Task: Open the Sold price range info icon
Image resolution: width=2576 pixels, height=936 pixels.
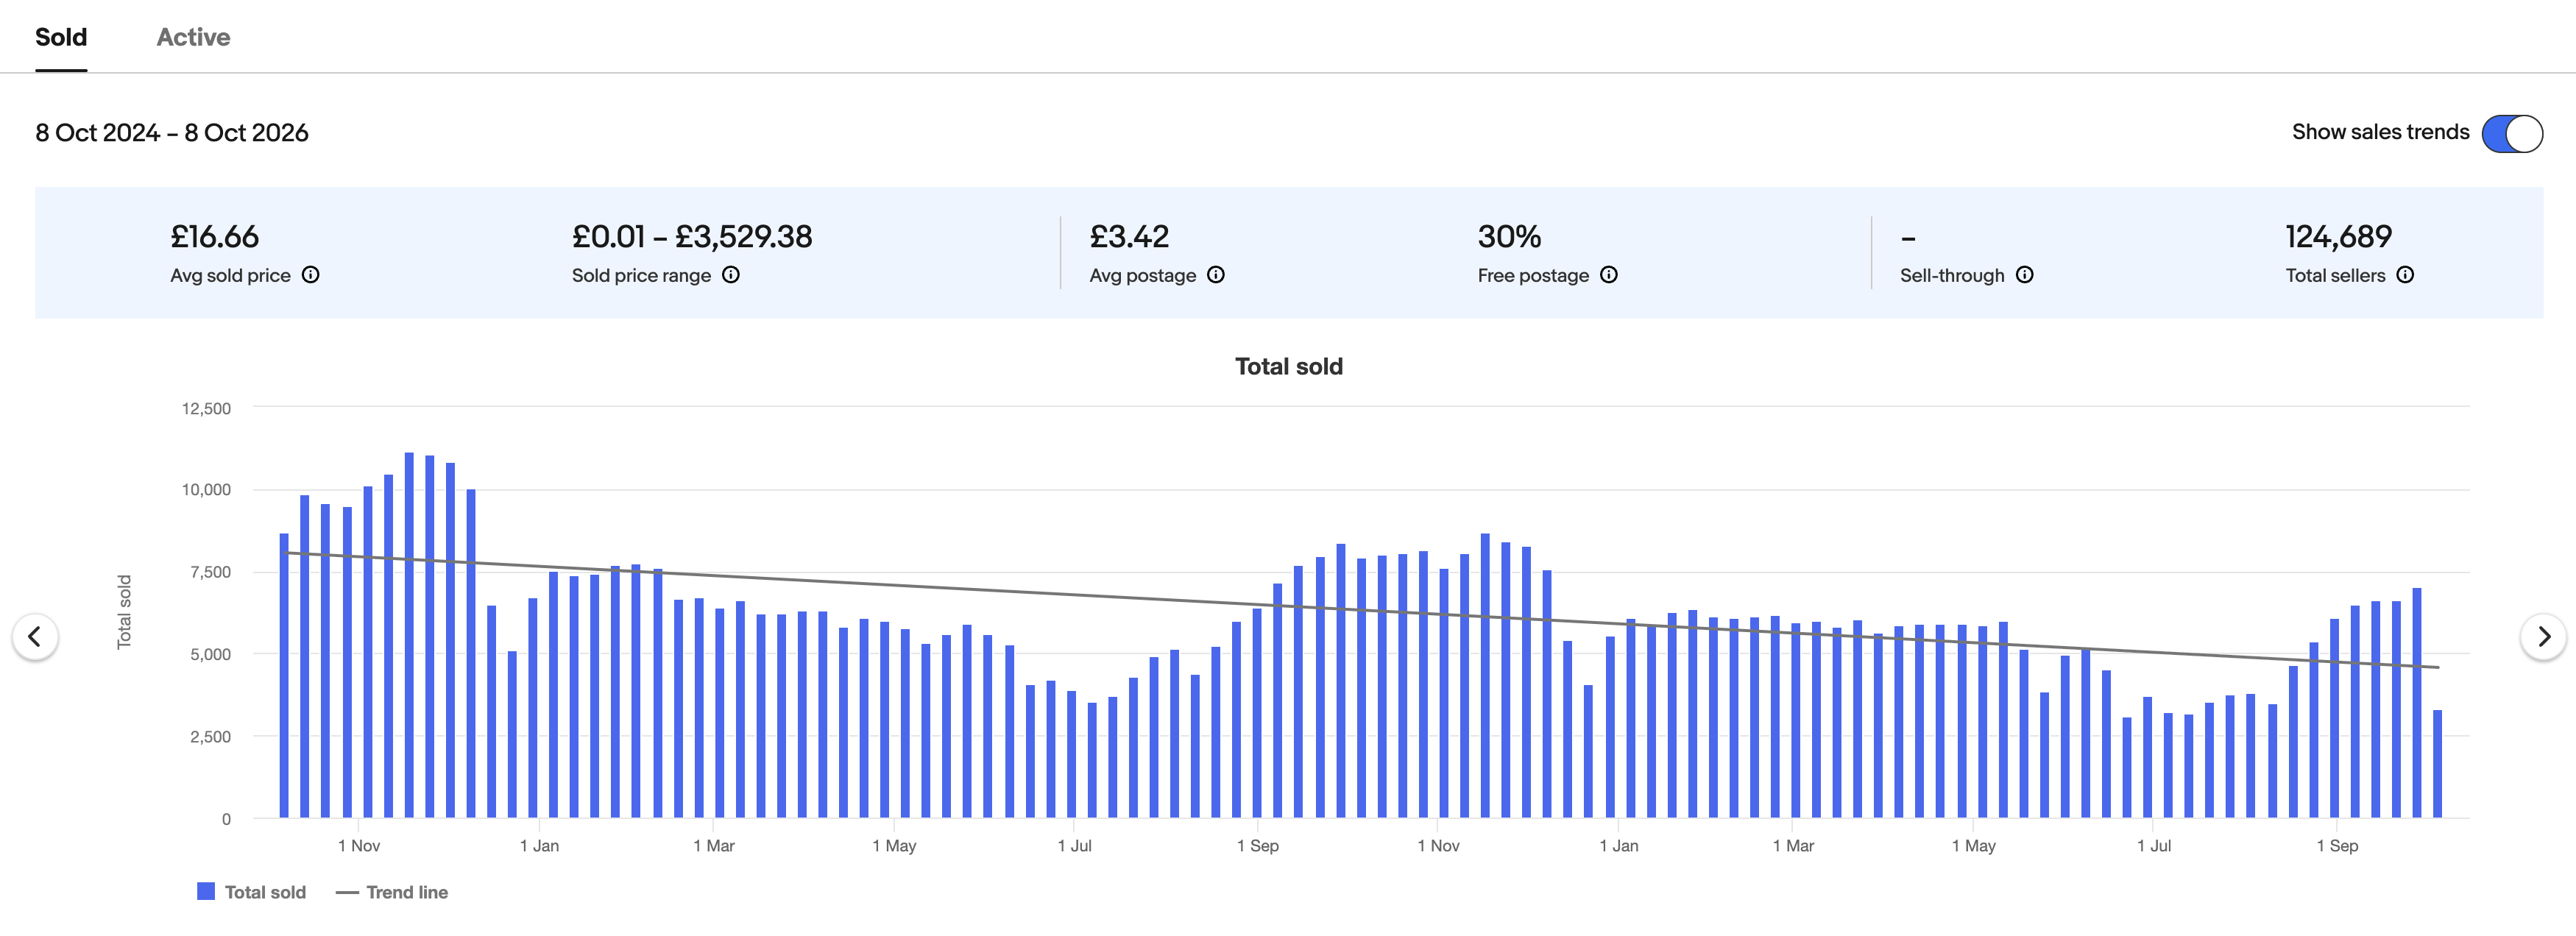Action: point(731,275)
